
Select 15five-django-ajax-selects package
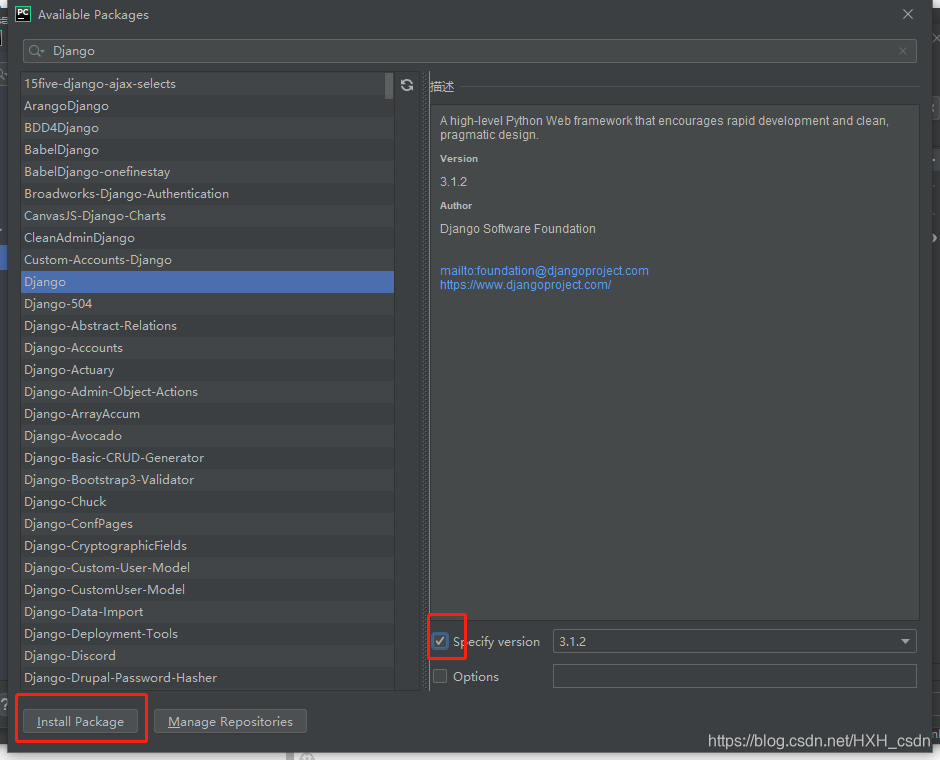tap(207, 84)
